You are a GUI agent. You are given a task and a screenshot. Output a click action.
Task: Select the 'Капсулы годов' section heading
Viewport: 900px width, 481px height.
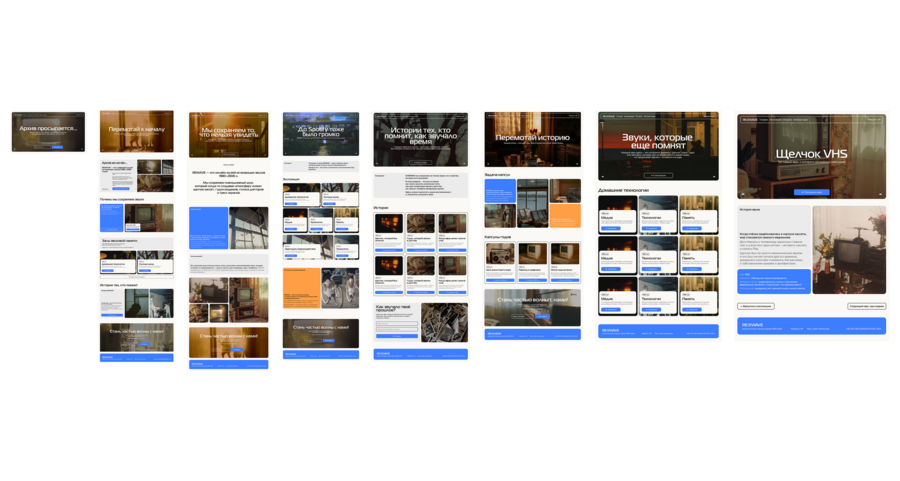(x=498, y=236)
